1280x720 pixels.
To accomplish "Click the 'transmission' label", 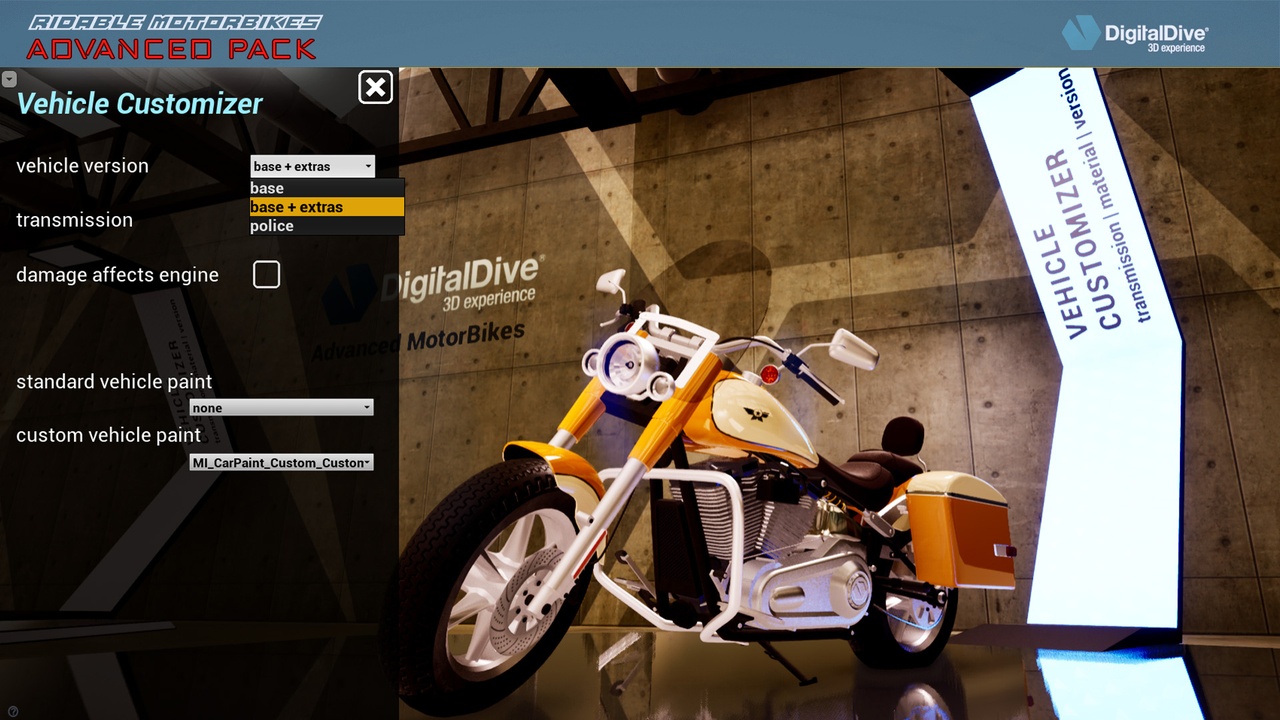I will (74, 220).
